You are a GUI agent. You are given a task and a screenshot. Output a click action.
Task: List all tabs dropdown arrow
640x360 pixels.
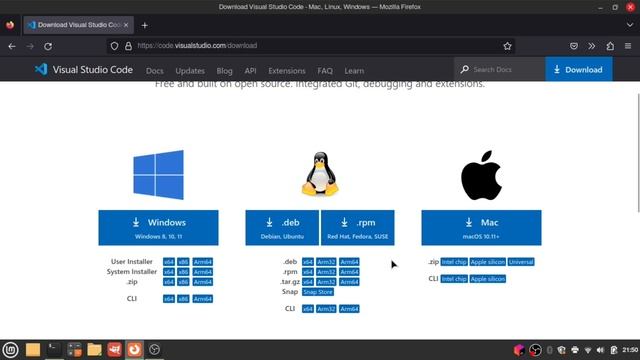630,25
